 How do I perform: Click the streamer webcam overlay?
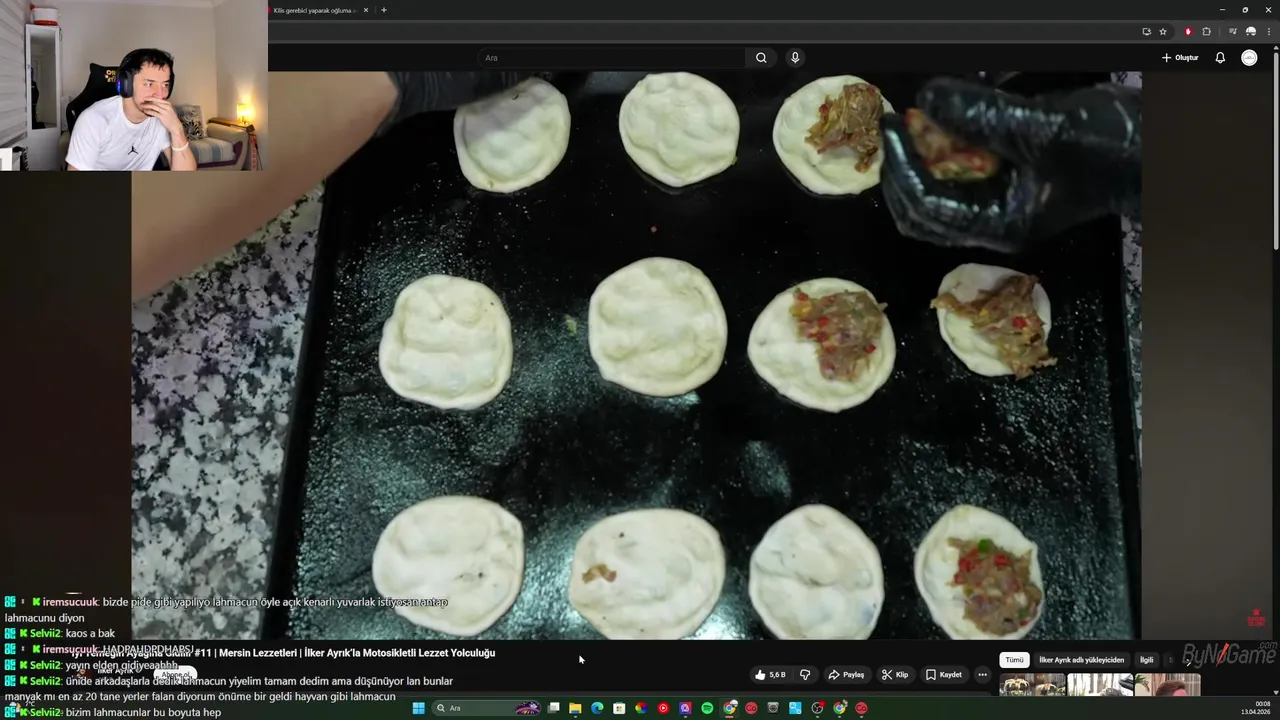134,85
